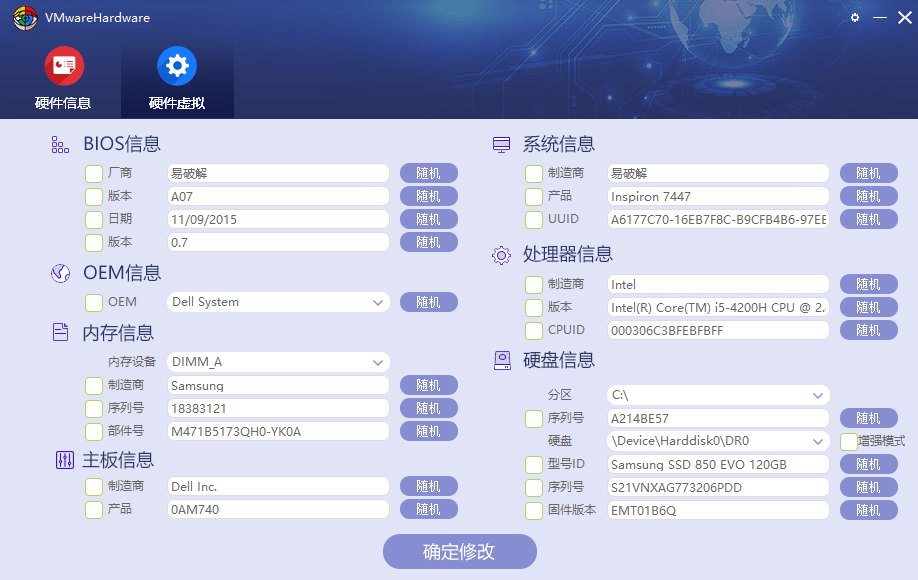The height and width of the screenshot is (580, 918).
Task: Enable memory 序列号 checkbox
Action: 94,409
